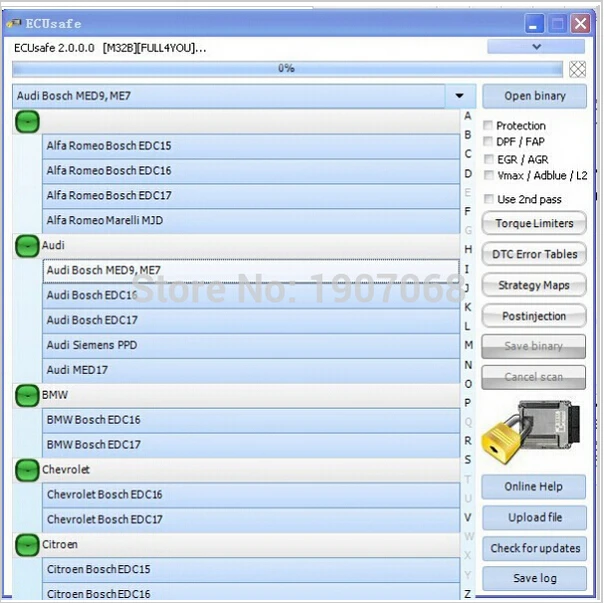This screenshot has width=604, height=603.
Task: Select Chevrolet Bosch EDC16
Action: point(251,495)
